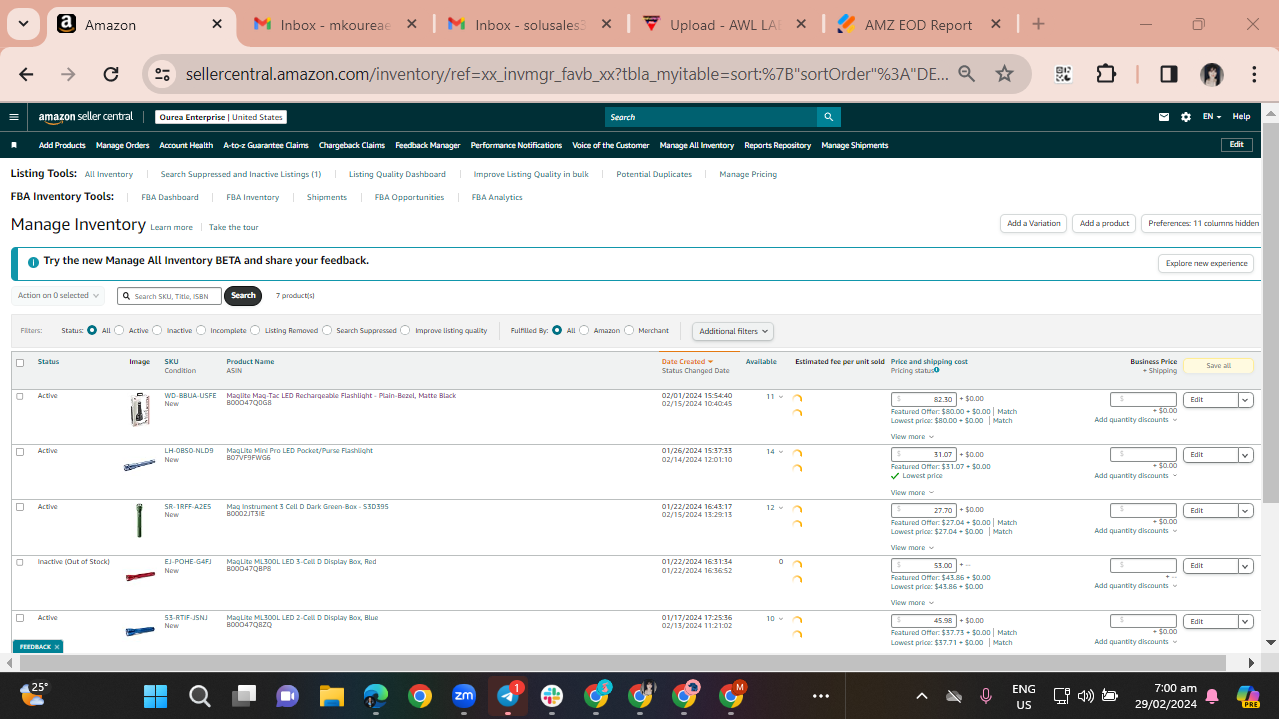Open Slack from the taskbar
The image size is (1279, 719).
[x=552, y=695]
